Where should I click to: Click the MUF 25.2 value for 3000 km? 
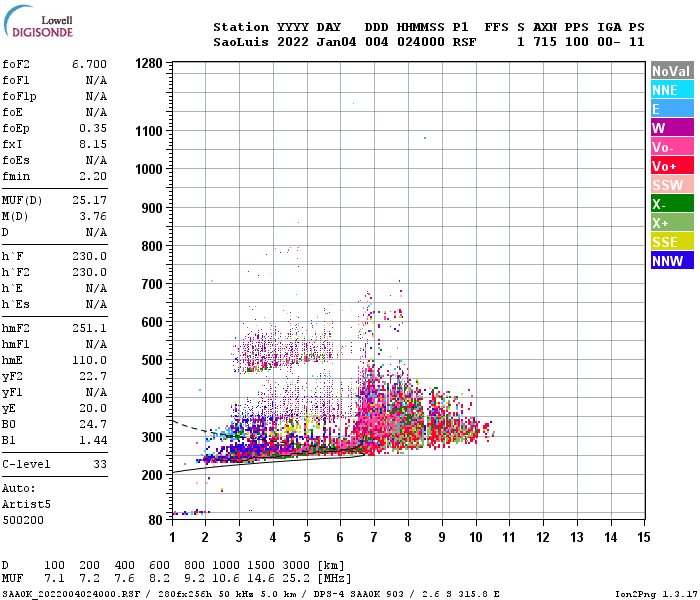(296, 579)
